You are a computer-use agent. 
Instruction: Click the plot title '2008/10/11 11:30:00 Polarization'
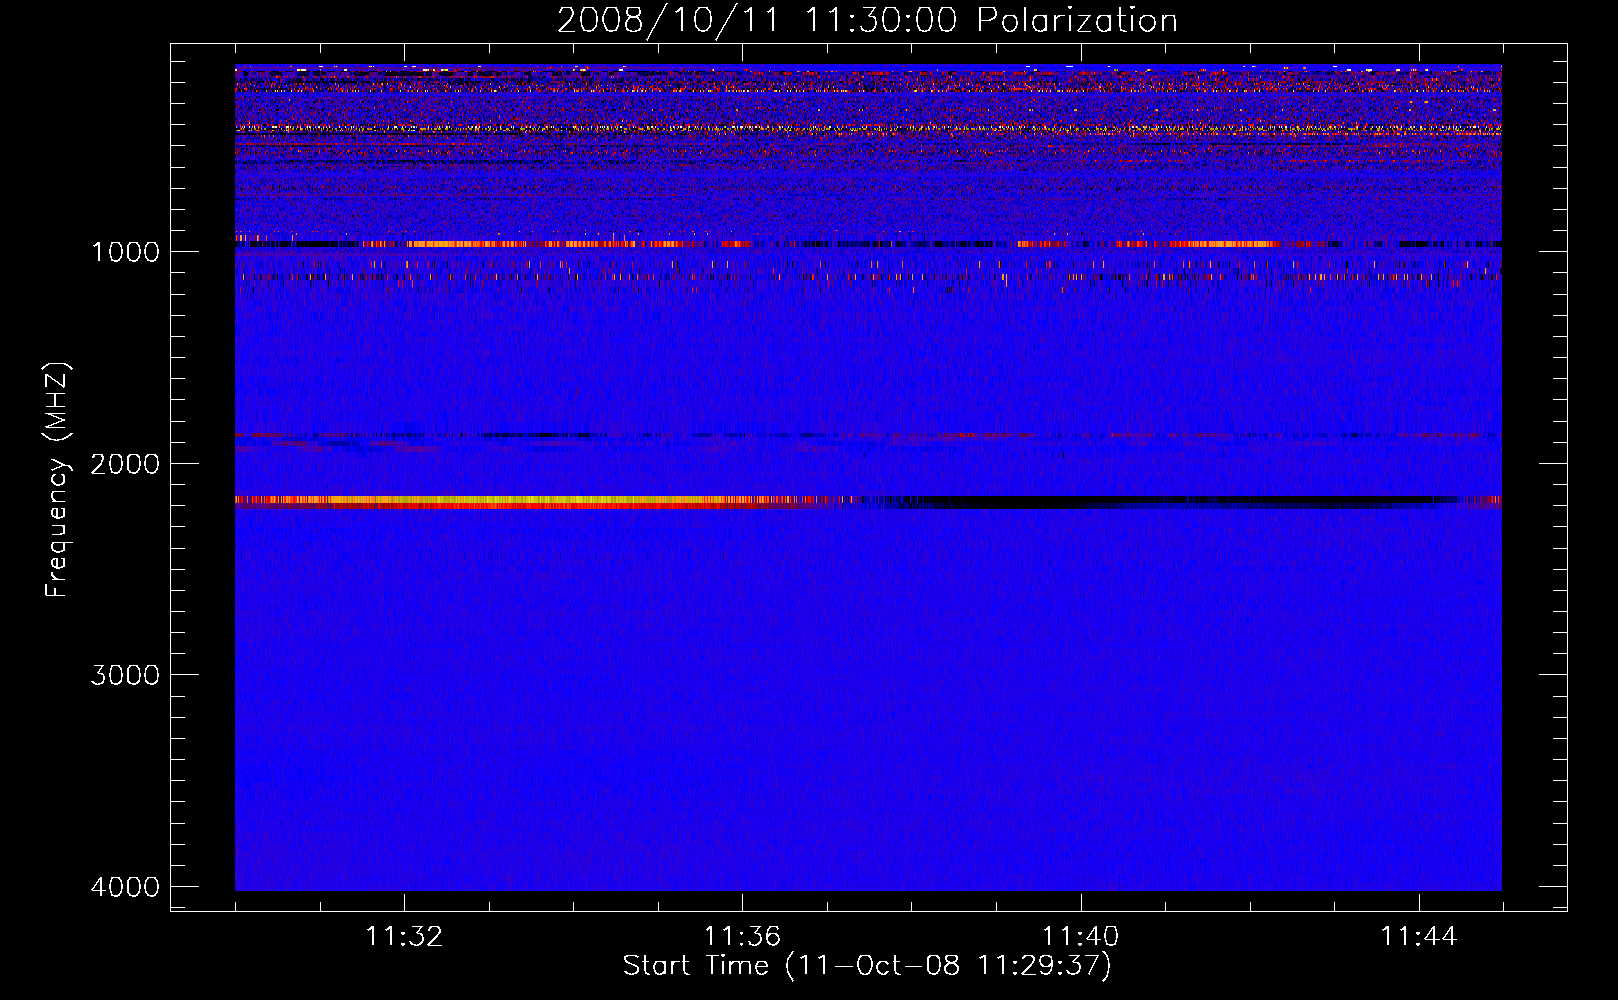[x=867, y=21]
